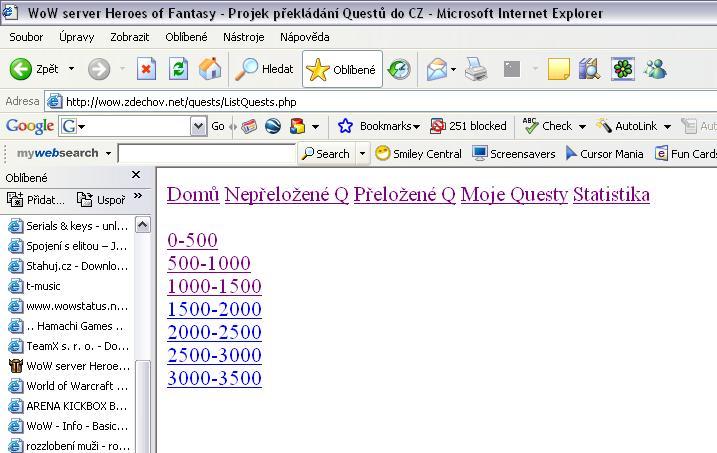Open the Domů link
Screen dimensions: 717x453
click(193, 195)
